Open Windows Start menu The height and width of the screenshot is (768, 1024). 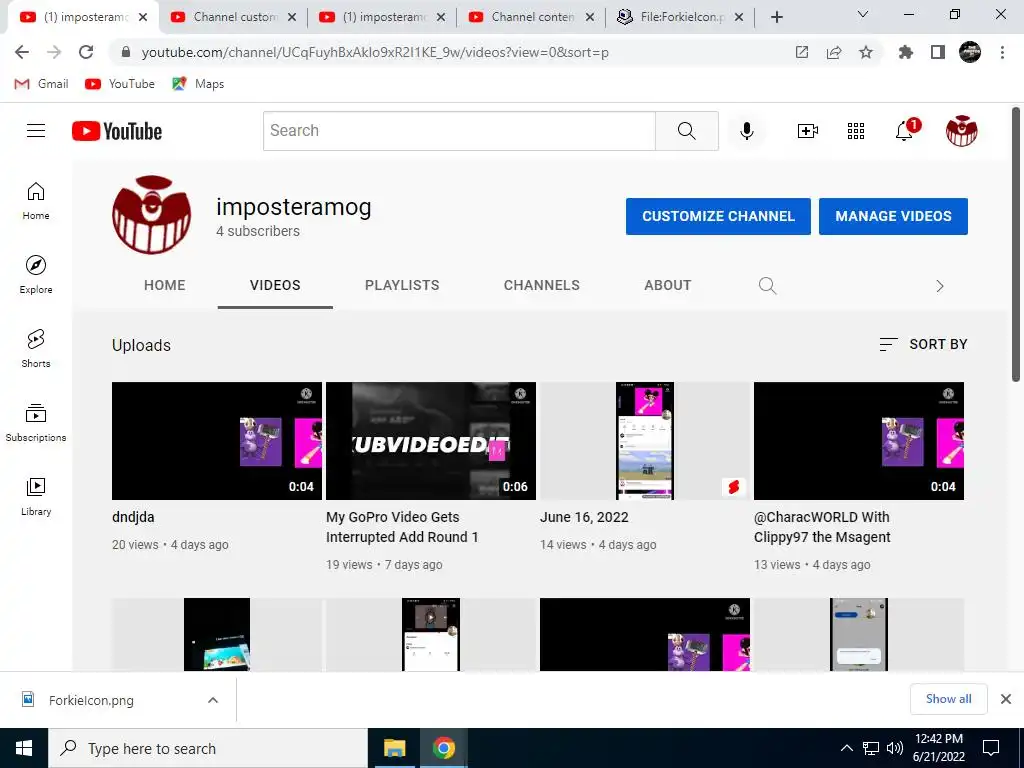click(x=24, y=748)
